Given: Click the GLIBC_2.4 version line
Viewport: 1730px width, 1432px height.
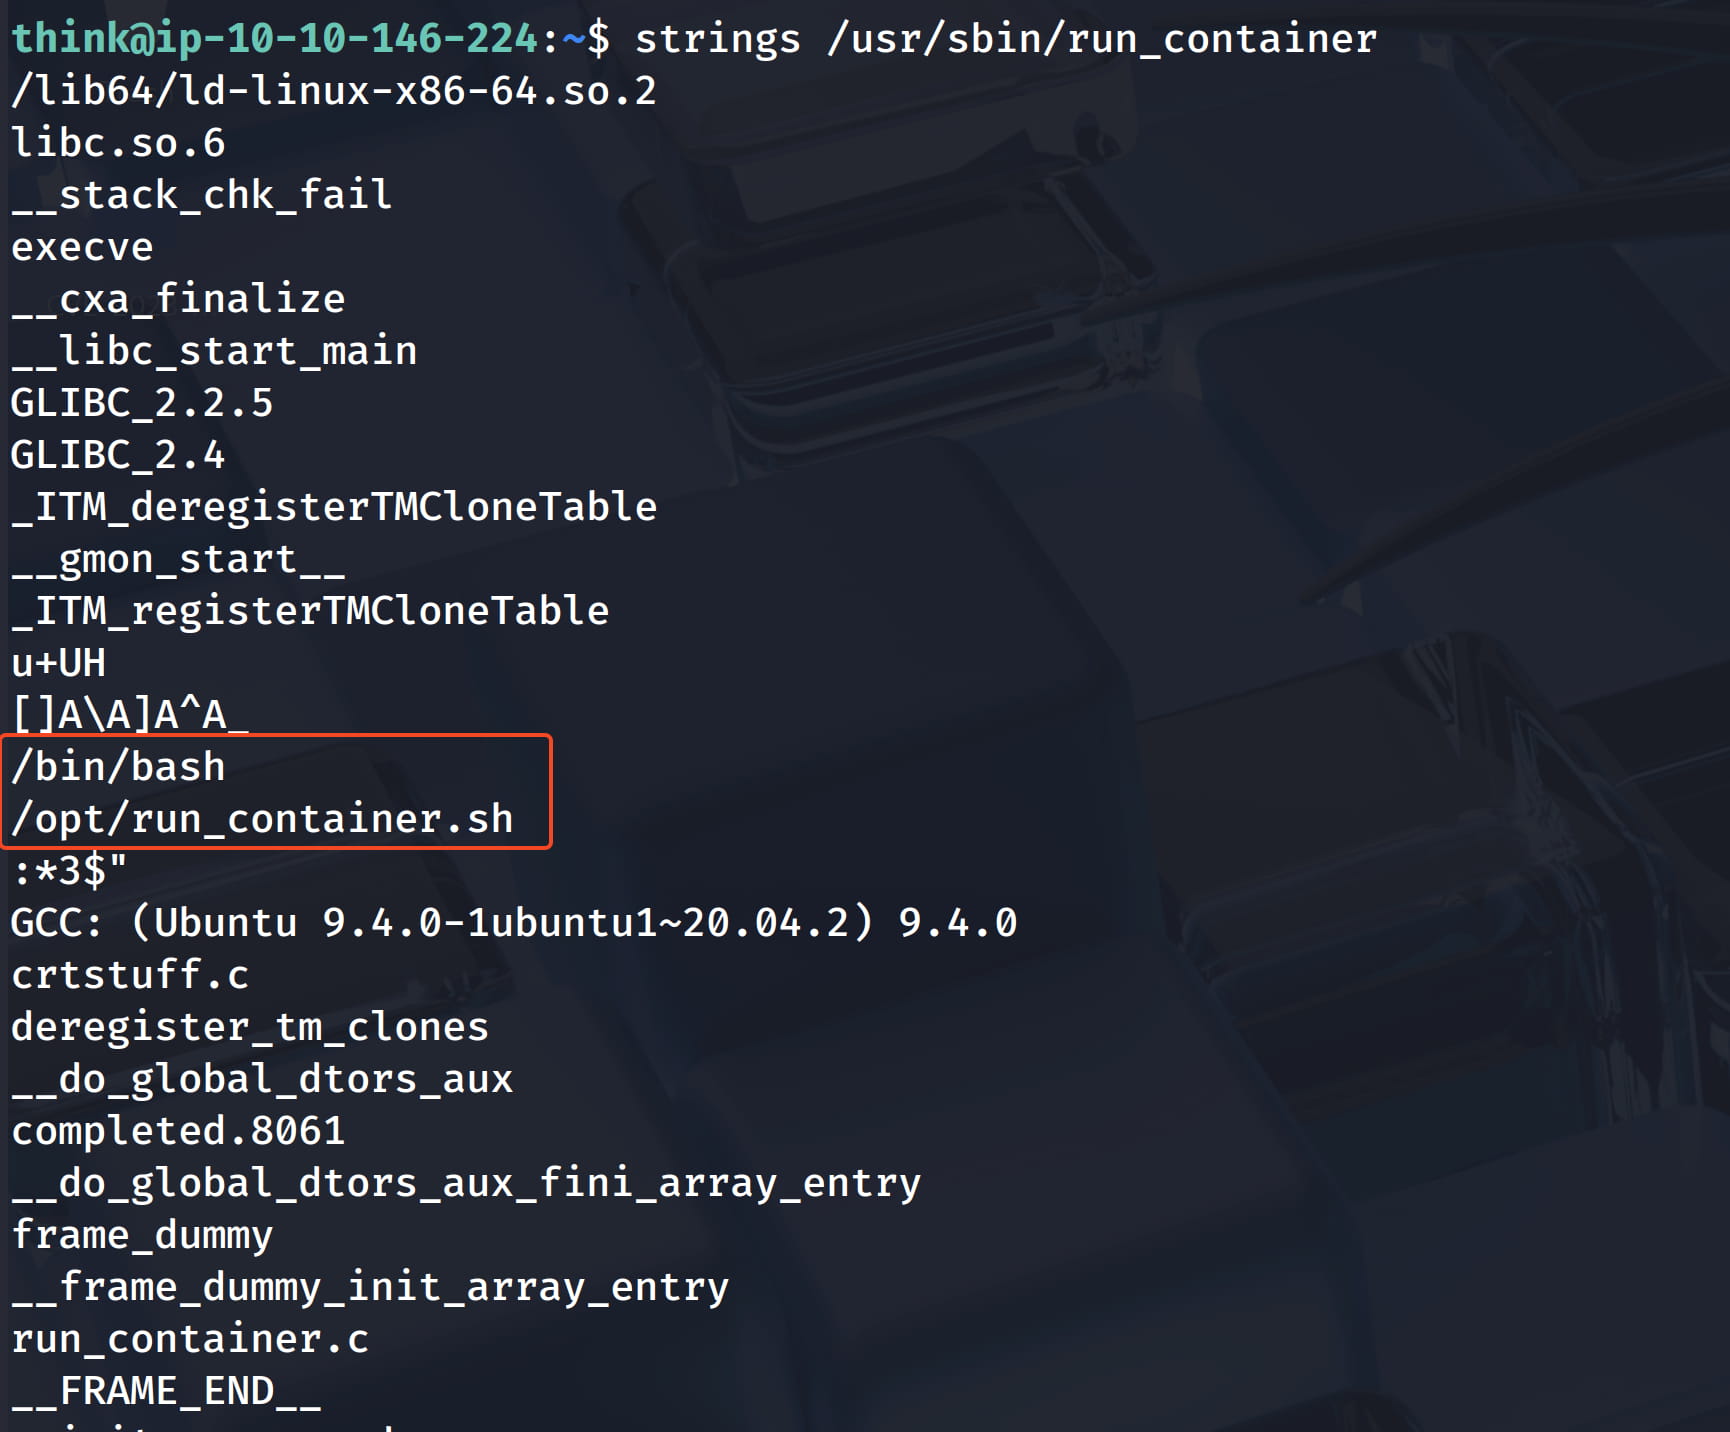Looking at the screenshot, I should click(x=118, y=455).
